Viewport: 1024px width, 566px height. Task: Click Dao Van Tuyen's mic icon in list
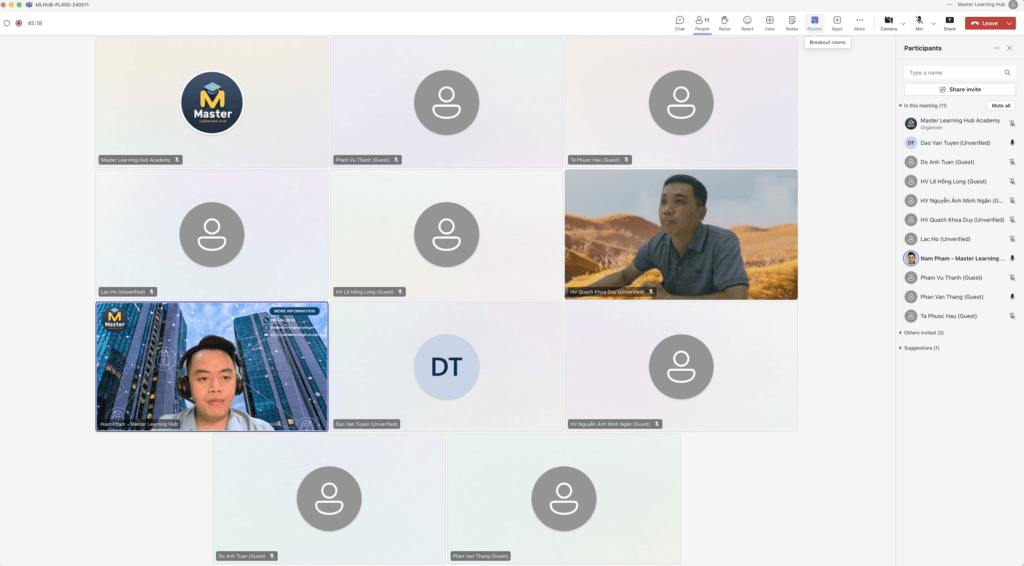1012,143
